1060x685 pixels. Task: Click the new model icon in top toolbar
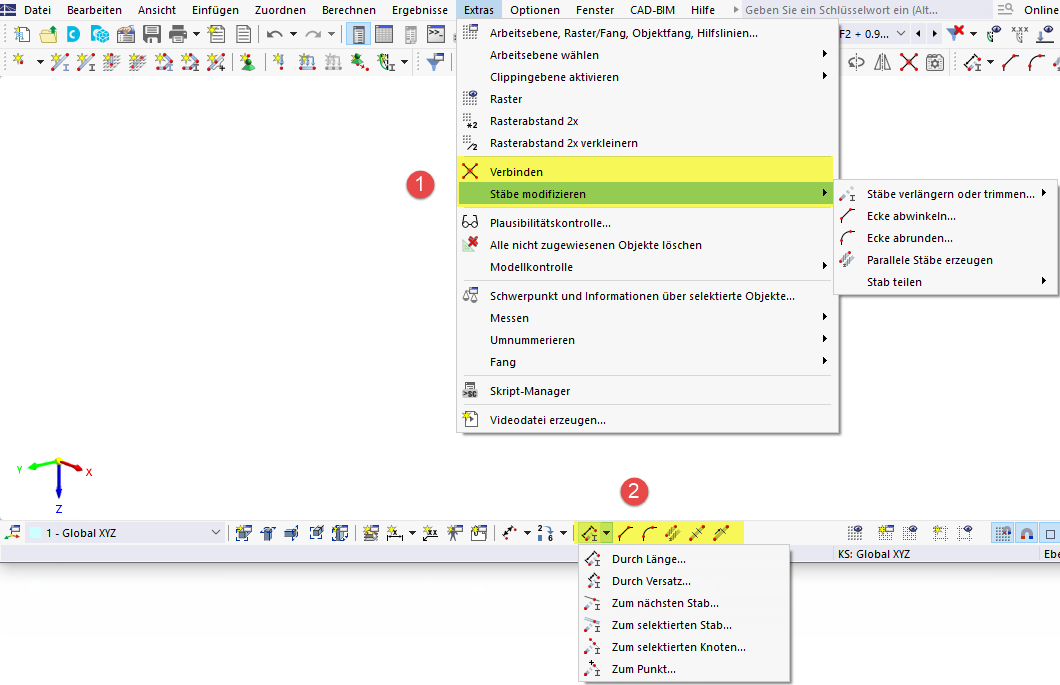click(x=22, y=34)
